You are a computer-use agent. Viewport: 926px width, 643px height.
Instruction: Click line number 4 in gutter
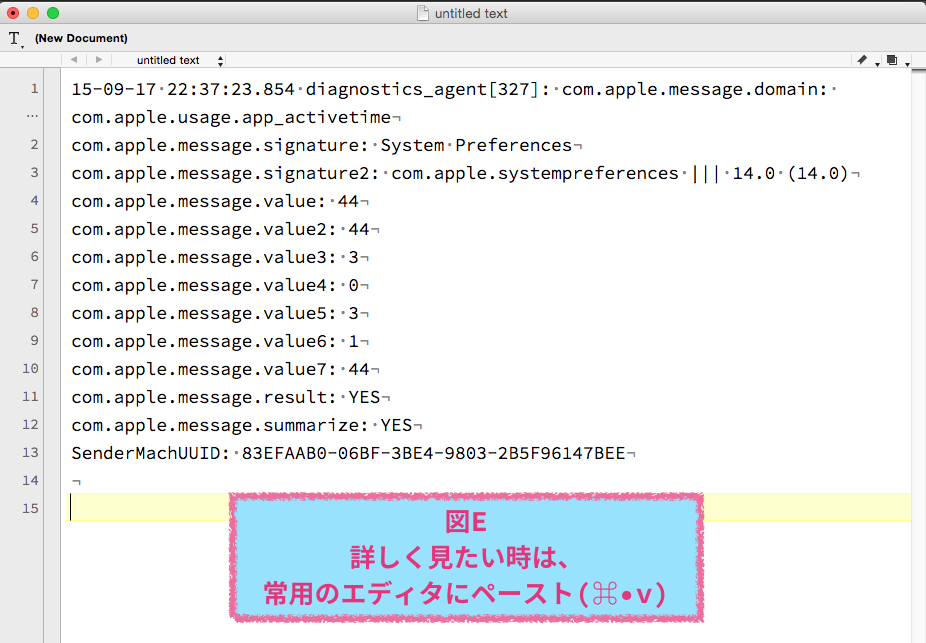(x=35, y=201)
